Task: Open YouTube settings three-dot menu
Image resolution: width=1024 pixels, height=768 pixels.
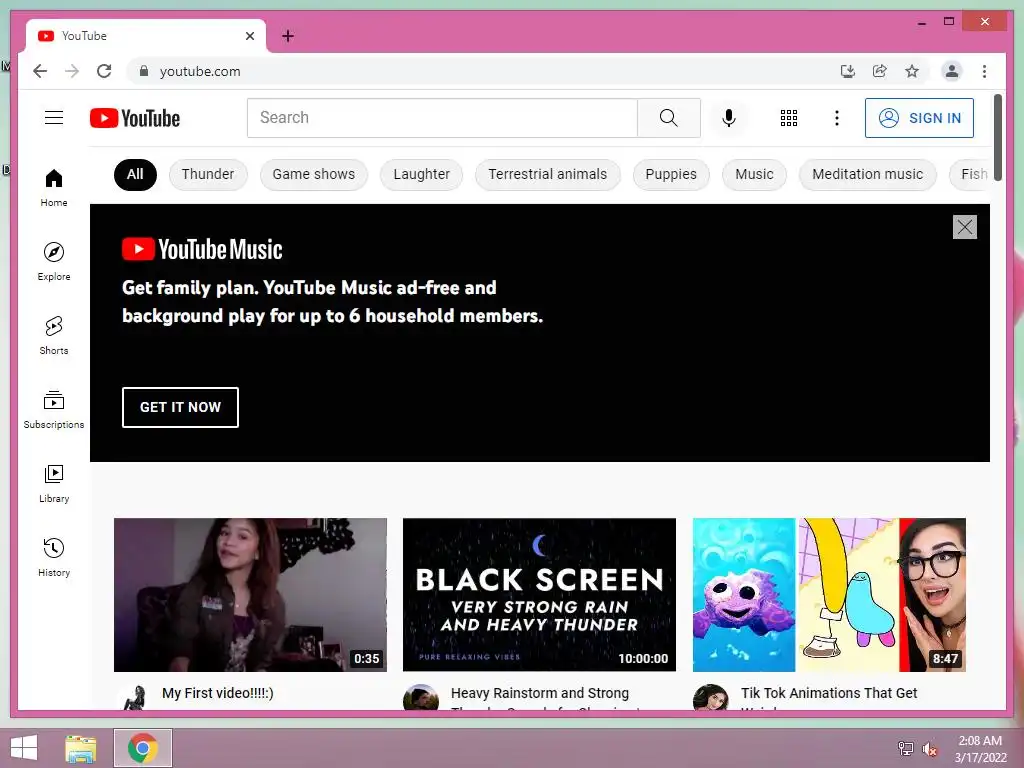Action: click(x=837, y=118)
